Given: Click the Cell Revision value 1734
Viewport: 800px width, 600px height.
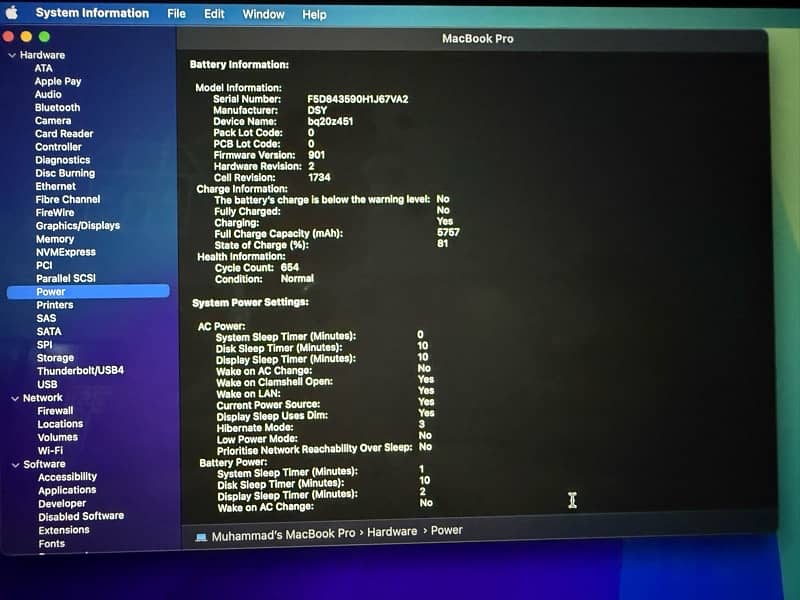Looking at the screenshot, I should coord(319,178).
